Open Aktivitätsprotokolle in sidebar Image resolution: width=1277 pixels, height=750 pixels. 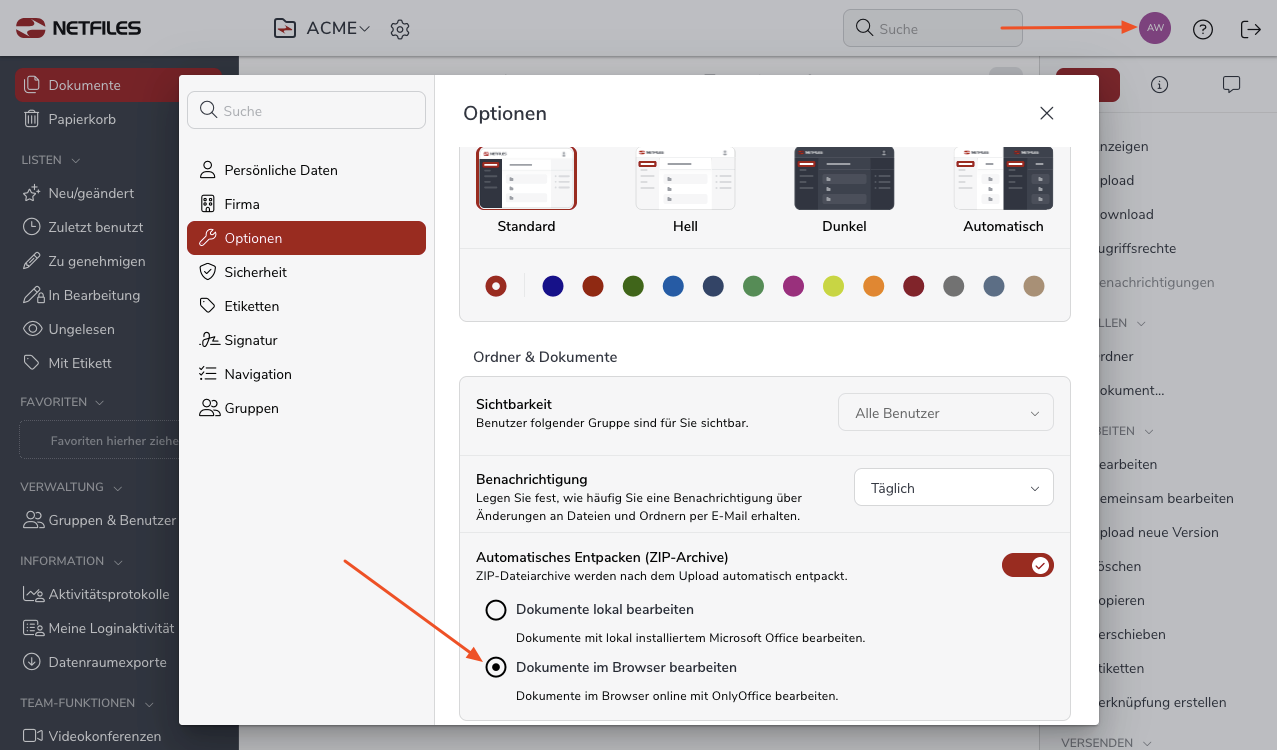[x=108, y=594]
